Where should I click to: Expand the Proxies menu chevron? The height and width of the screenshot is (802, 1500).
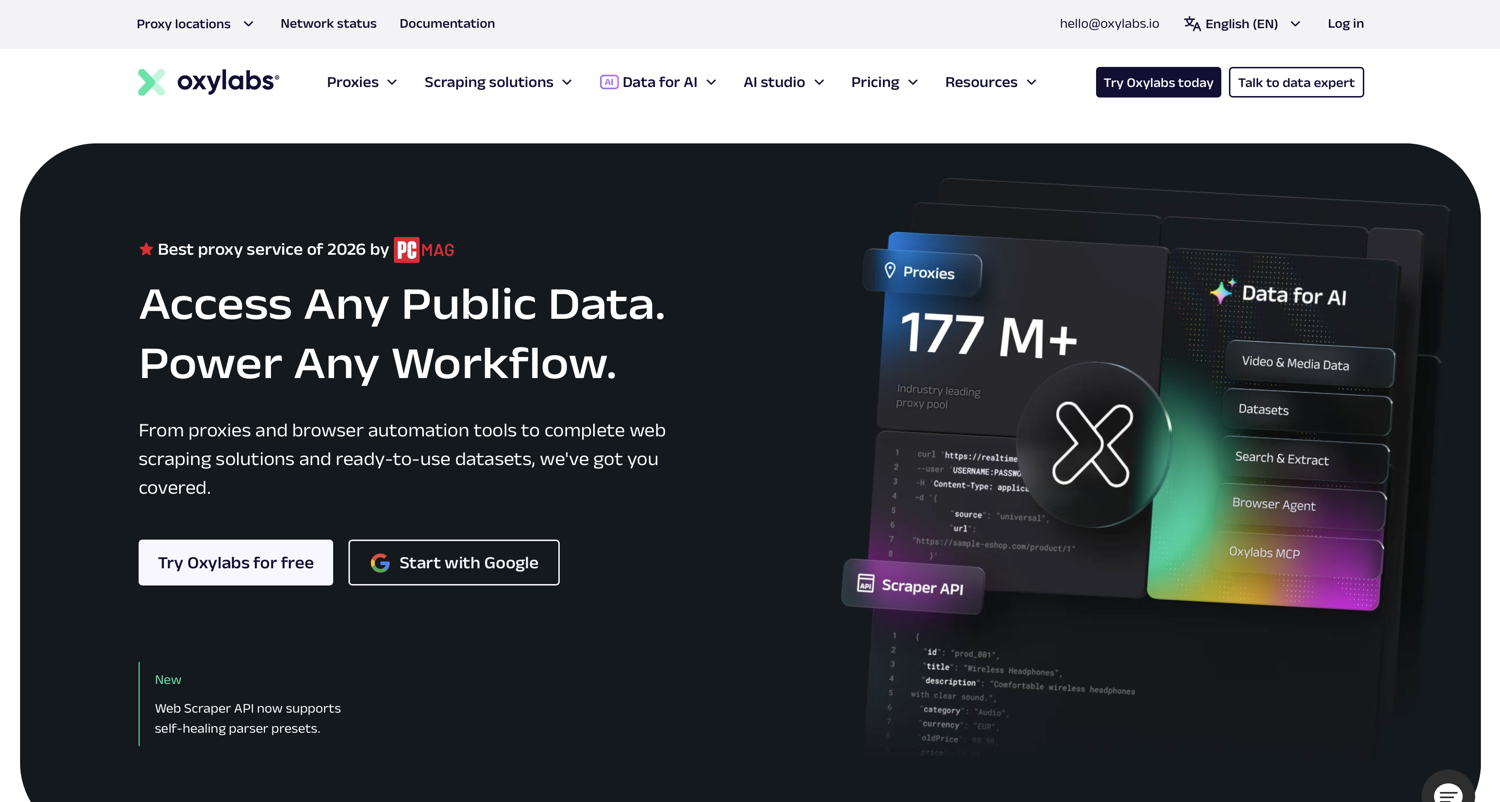(392, 82)
